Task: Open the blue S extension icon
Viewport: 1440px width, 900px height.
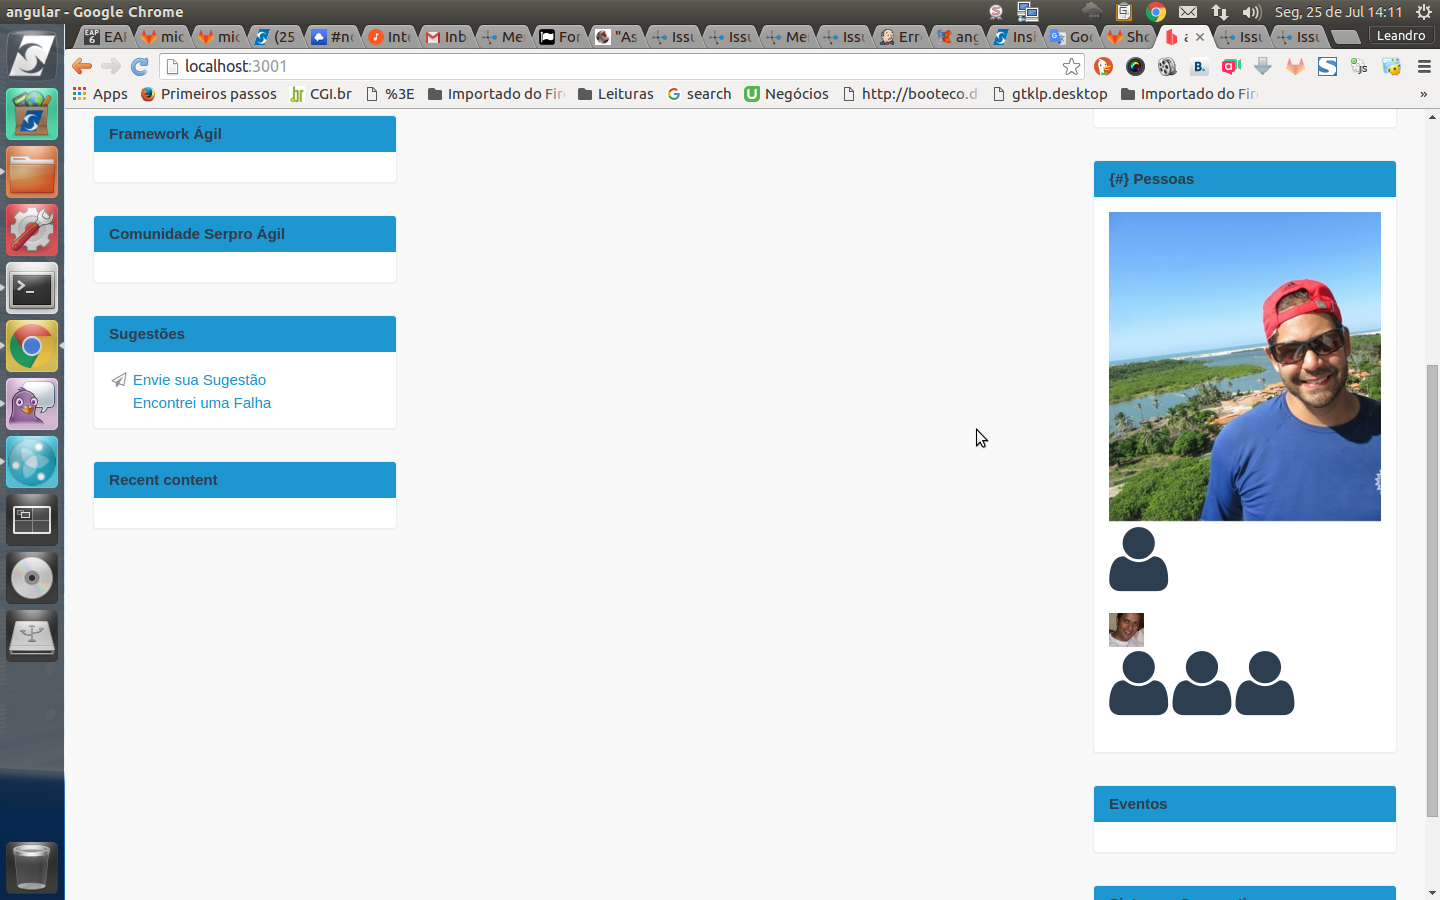Action: tap(1327, 66)
